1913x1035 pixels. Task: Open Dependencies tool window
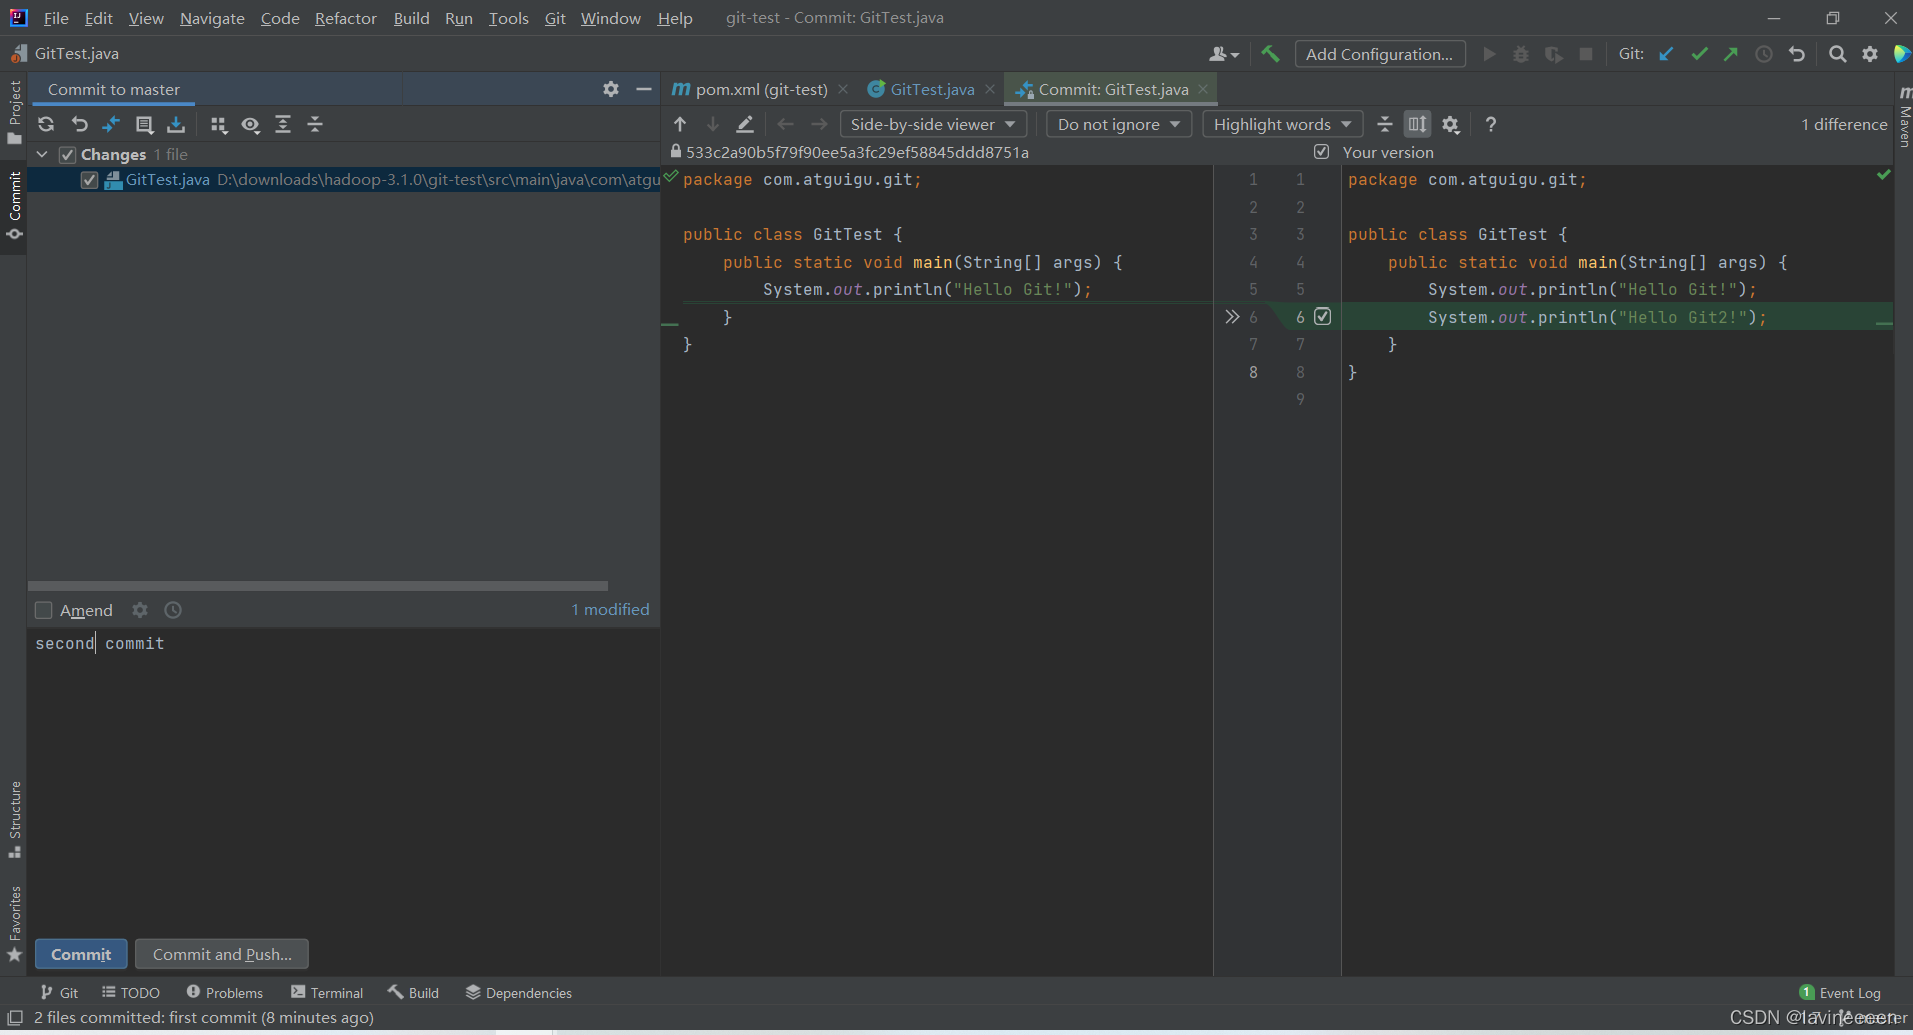[x=518, y=992]
